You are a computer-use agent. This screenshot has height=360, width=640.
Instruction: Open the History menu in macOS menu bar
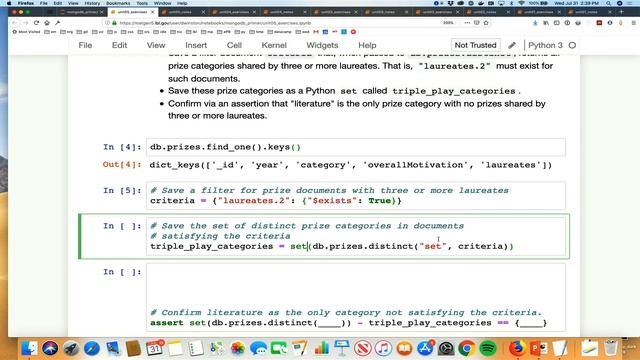pos(92,3)
